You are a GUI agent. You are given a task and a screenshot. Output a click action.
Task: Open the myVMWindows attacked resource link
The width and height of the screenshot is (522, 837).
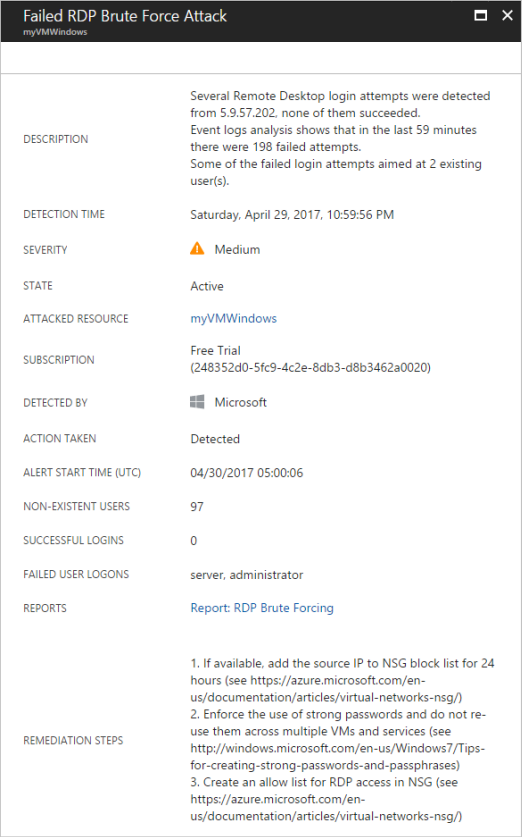[x=233, y=319]
